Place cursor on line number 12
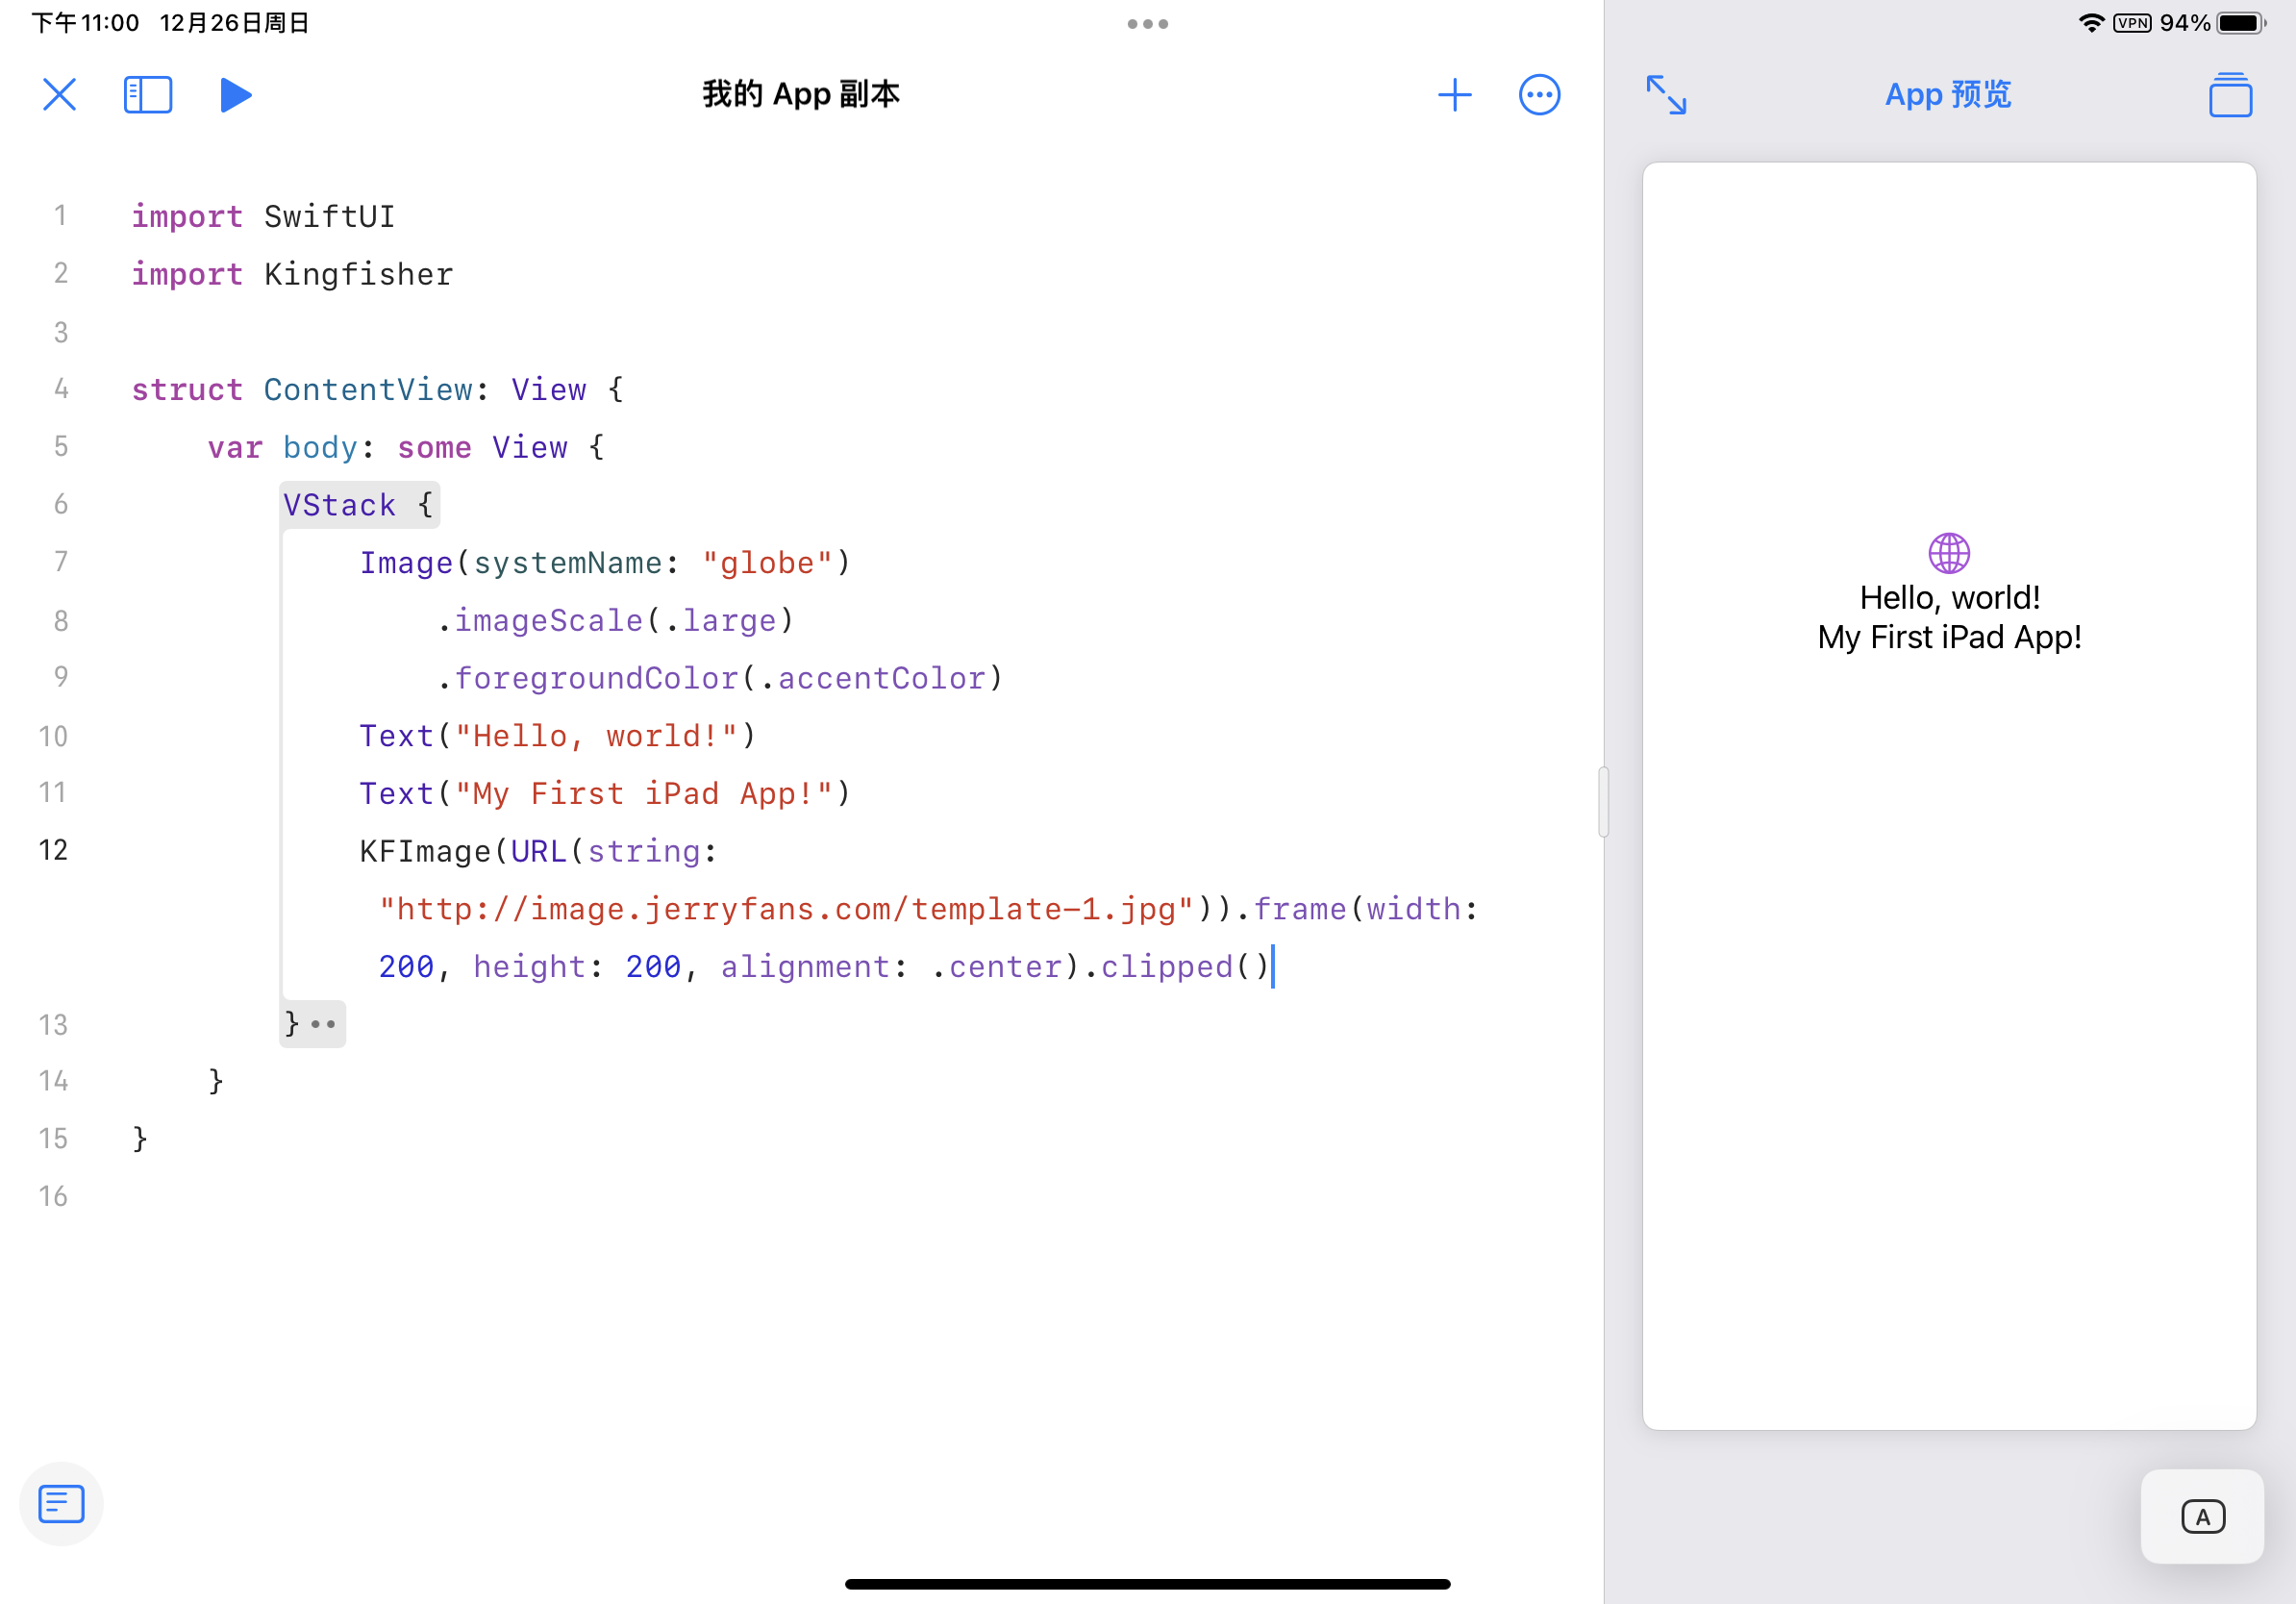The image size is (2296, 1604). point(53,850)
